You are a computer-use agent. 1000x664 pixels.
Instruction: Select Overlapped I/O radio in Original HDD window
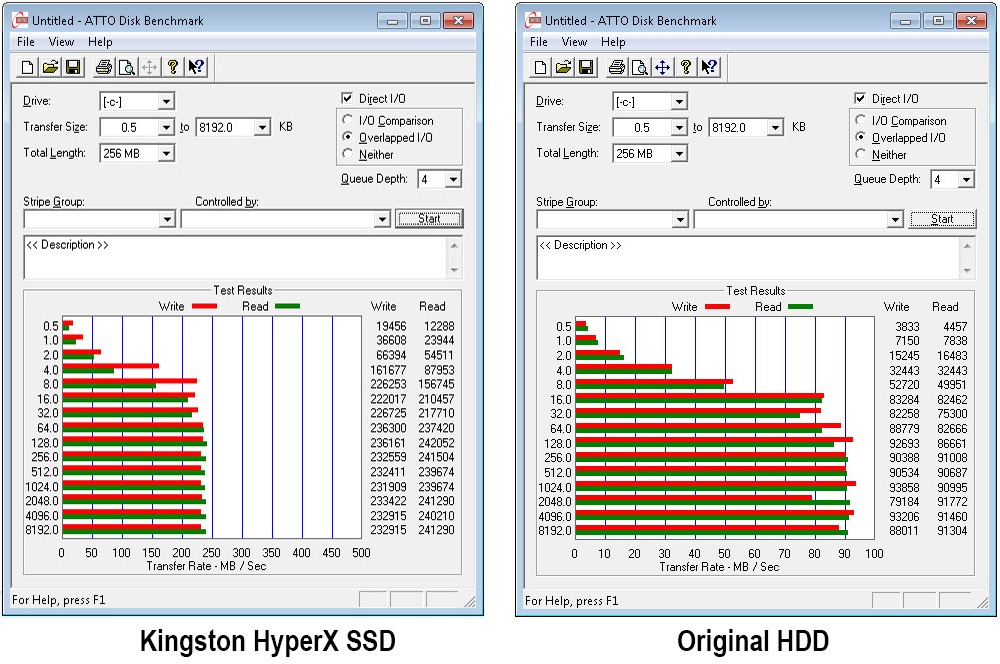coord(860,137)
